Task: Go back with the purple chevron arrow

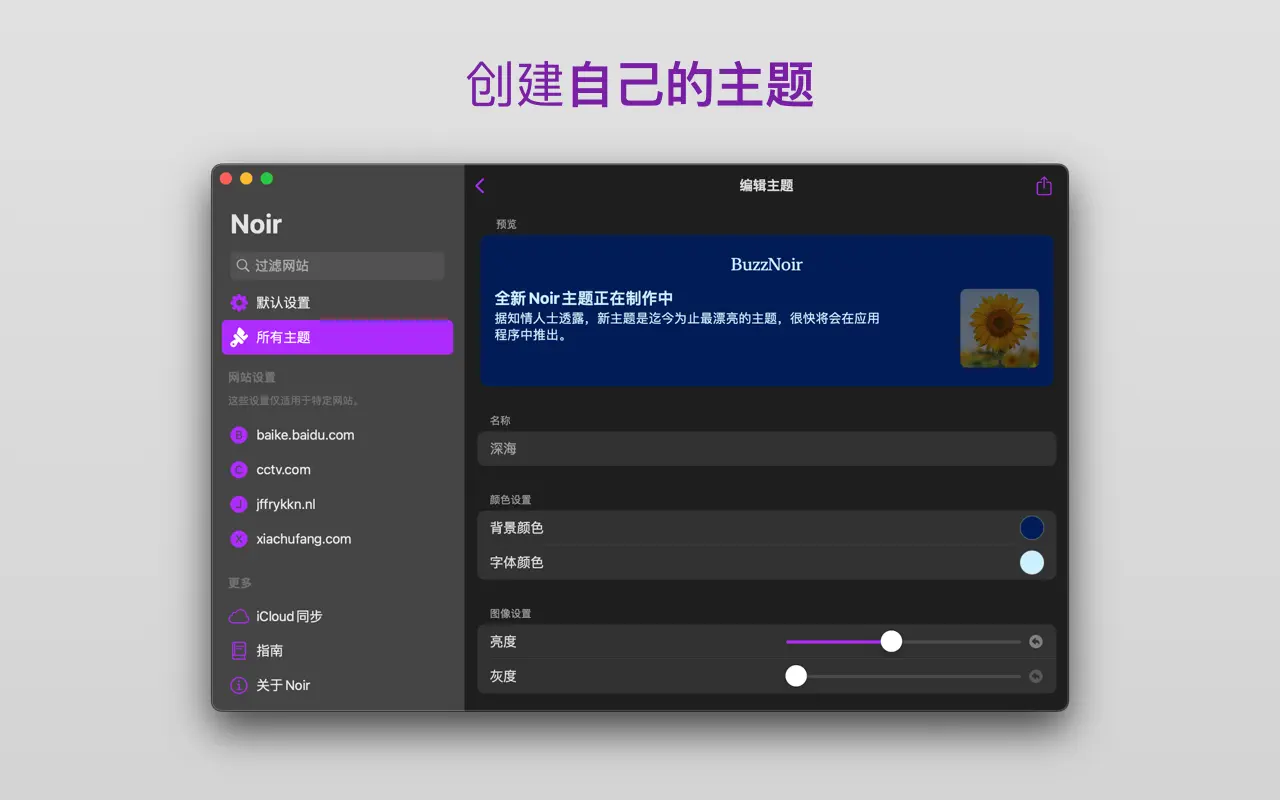Action: [480, 186]
